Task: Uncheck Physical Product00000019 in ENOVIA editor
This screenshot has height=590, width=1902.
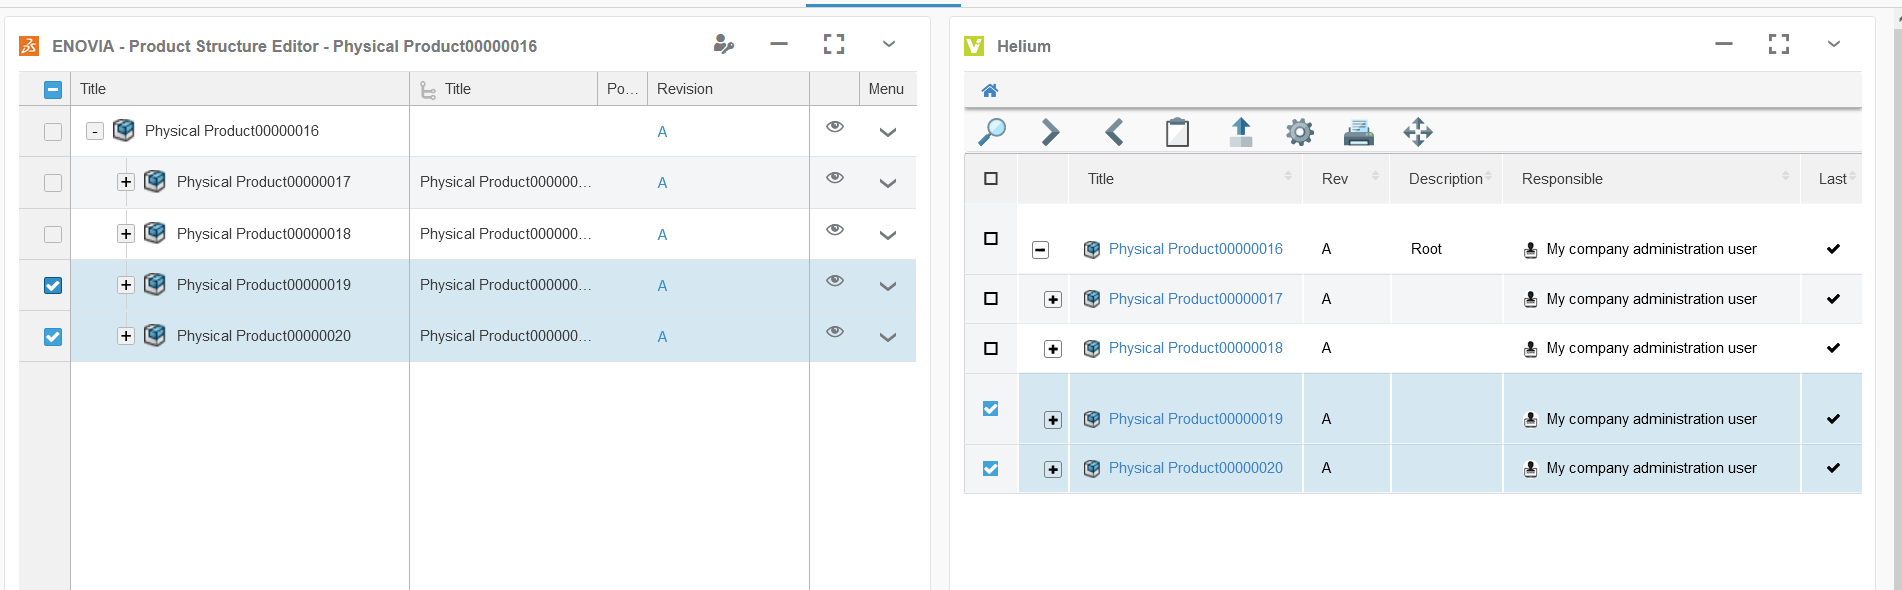Action: pos(53,286)
